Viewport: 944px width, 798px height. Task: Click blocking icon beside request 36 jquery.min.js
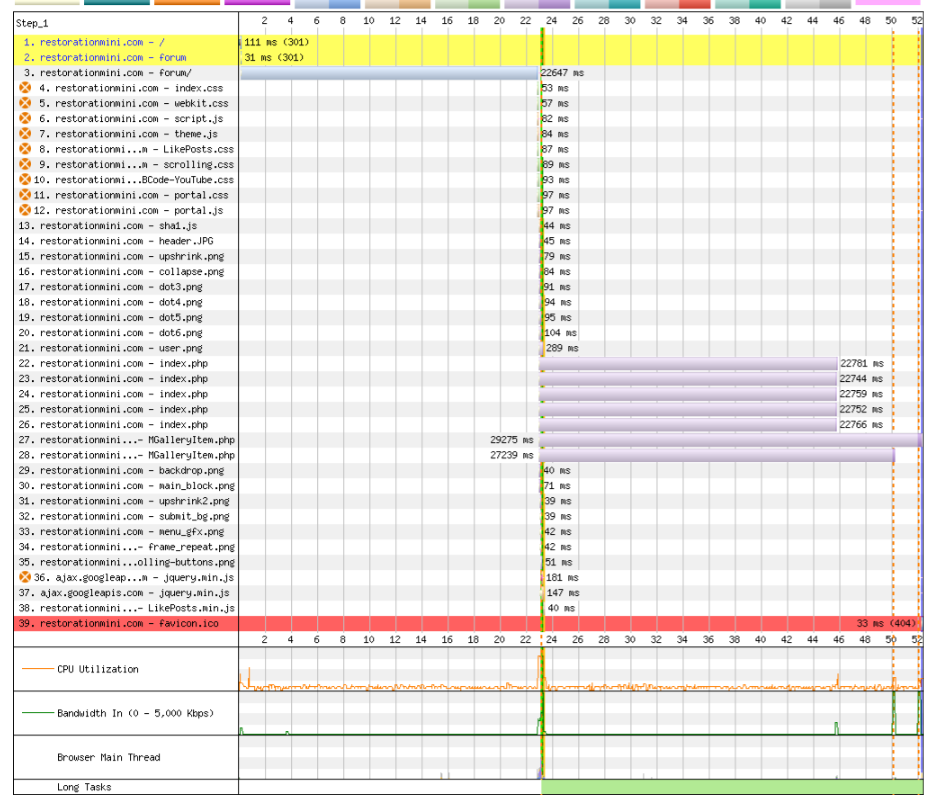(x=25, y=577)
